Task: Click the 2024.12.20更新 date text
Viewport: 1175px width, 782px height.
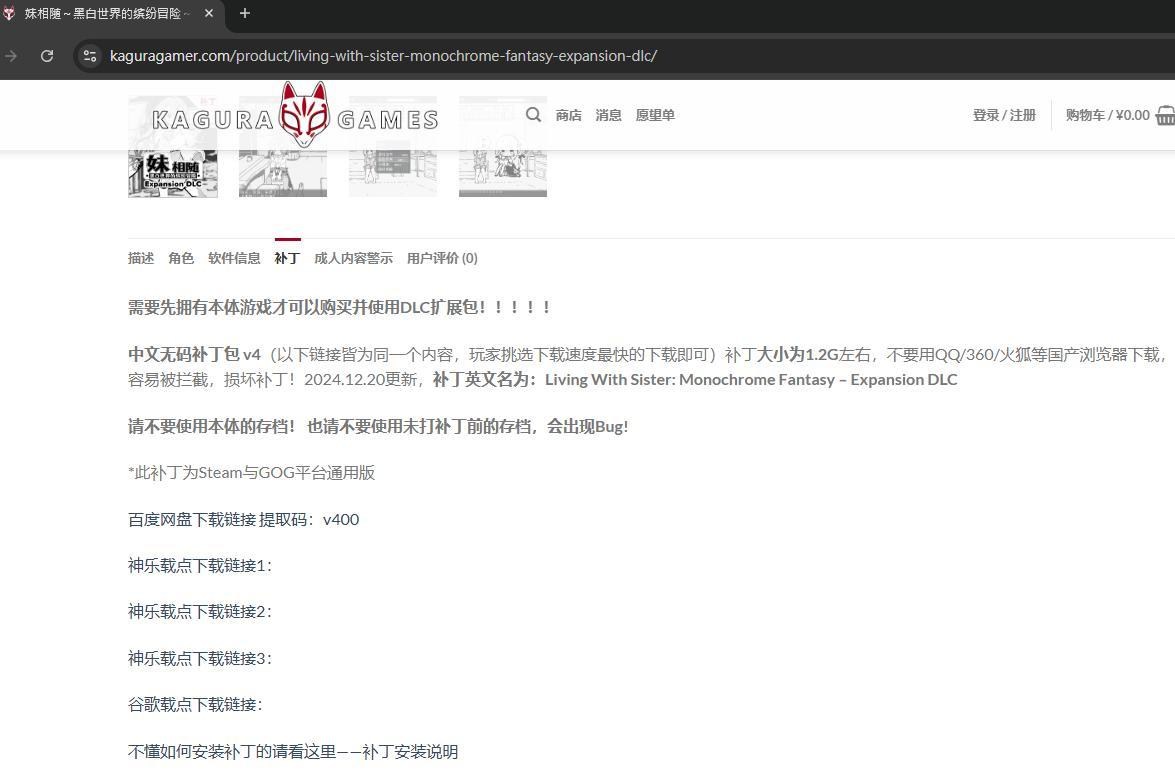Action: click(360, 380)
